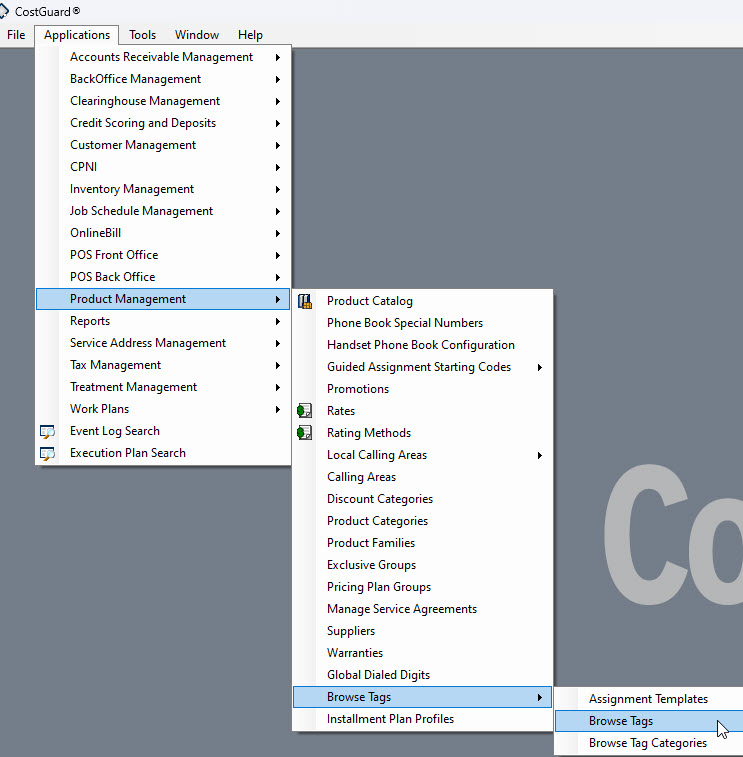
Task: Expand BackOffice Management submenu
Action: 163,79
